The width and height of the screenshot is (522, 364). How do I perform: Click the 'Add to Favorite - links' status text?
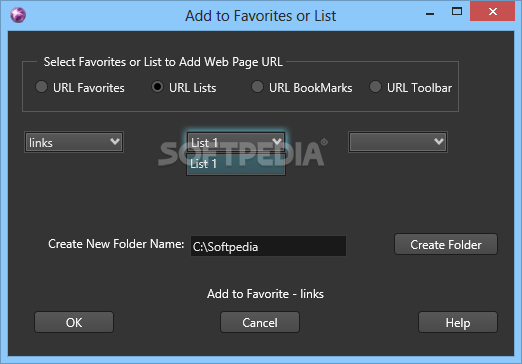265,294
